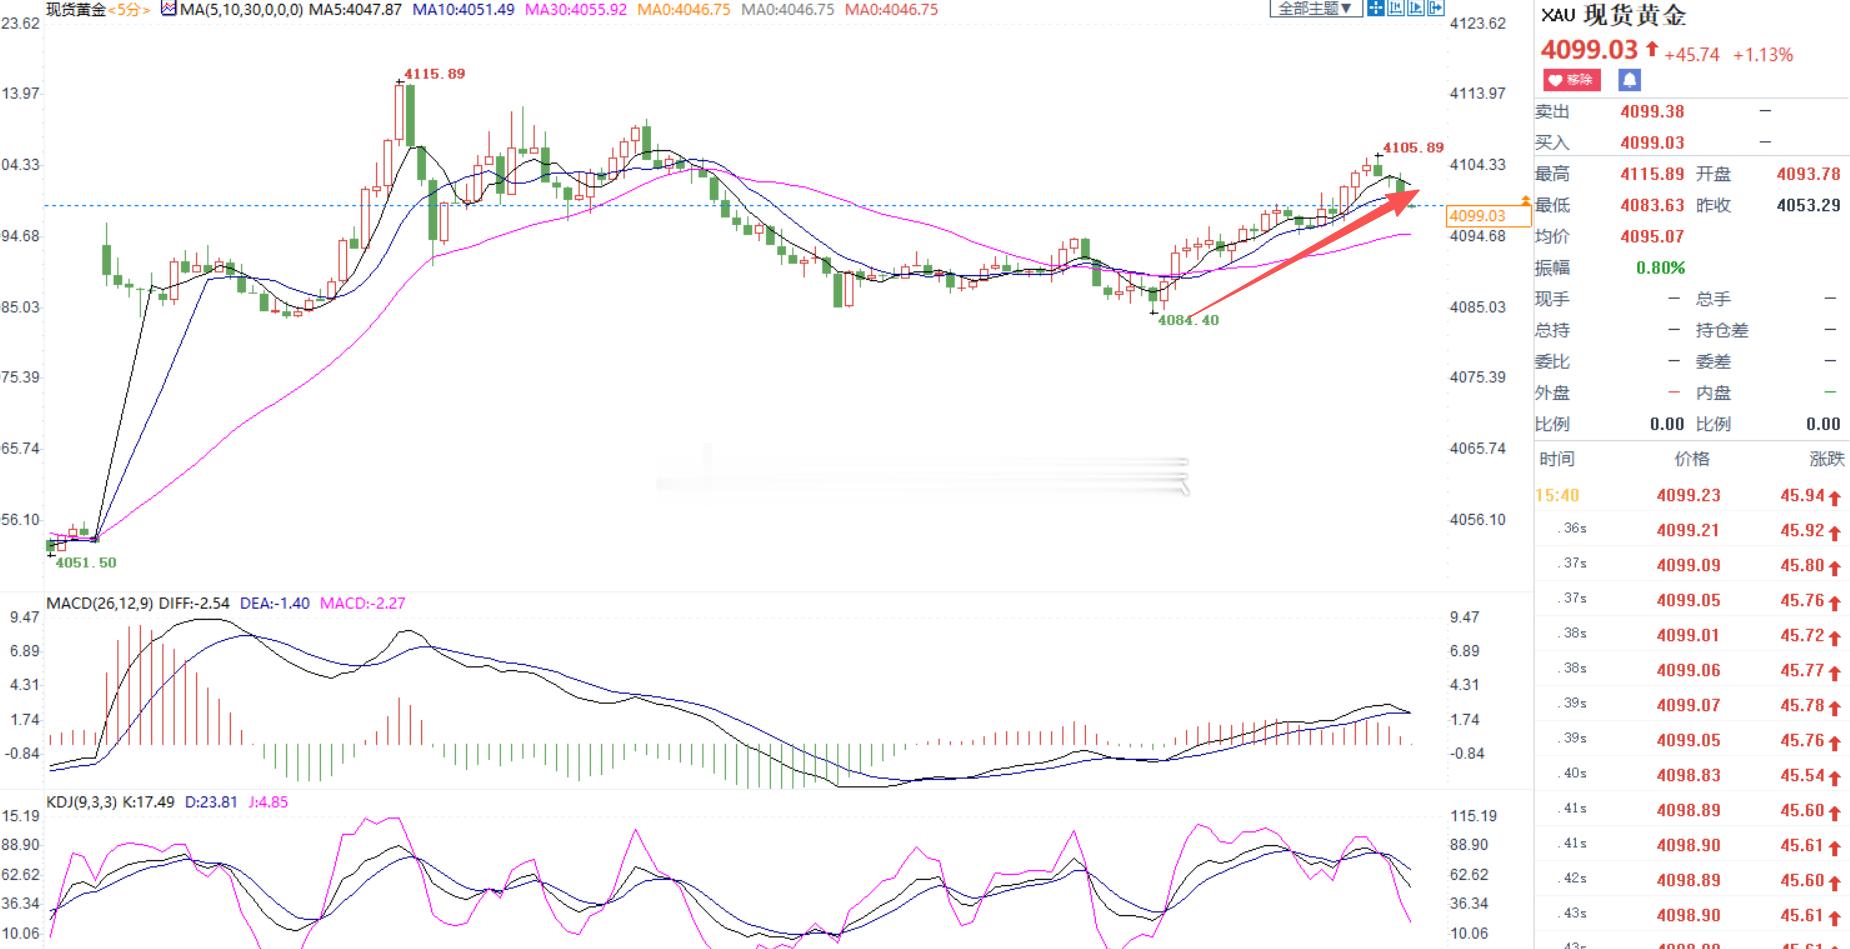Click the shift-chart-left toolbar icon

tap(1396, 8)
